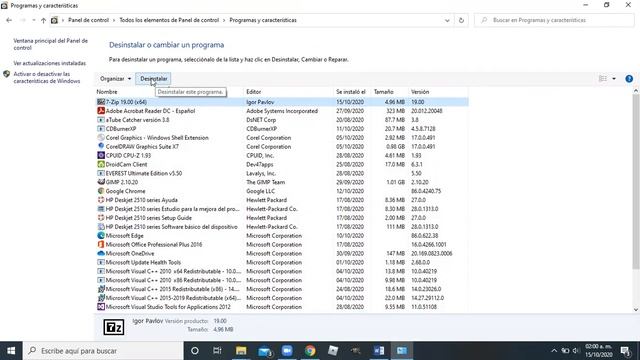Image resolution: width=640 pixels, height=360 pixels.
Task: Click the taskbar clock showing 15/10/2020
Action: (599, 351)
